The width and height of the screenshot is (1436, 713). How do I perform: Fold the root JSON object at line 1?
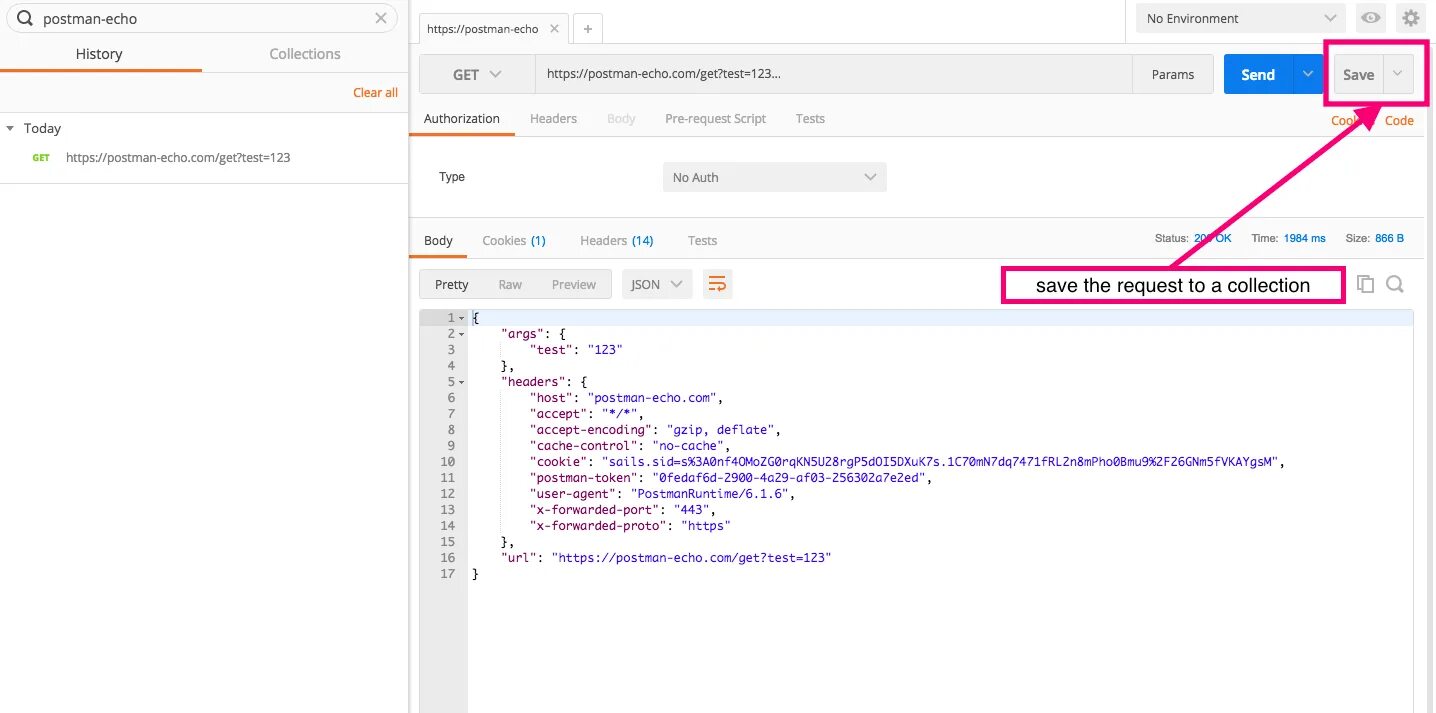click(462, 318)
